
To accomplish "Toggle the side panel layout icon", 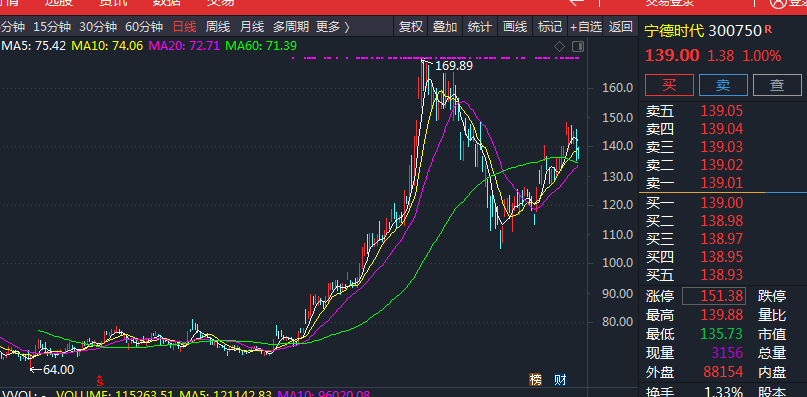I will click(x=578, y=47).
